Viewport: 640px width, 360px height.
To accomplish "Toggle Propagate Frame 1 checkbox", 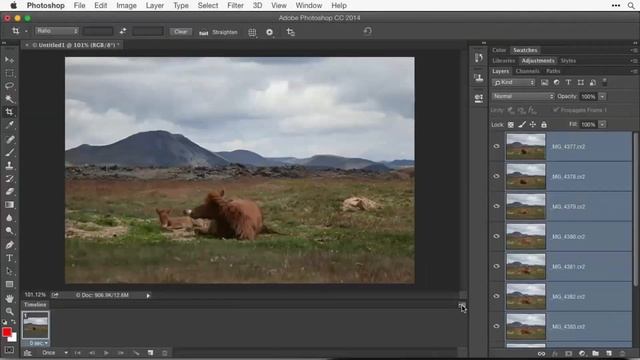I will click(556, 110).
